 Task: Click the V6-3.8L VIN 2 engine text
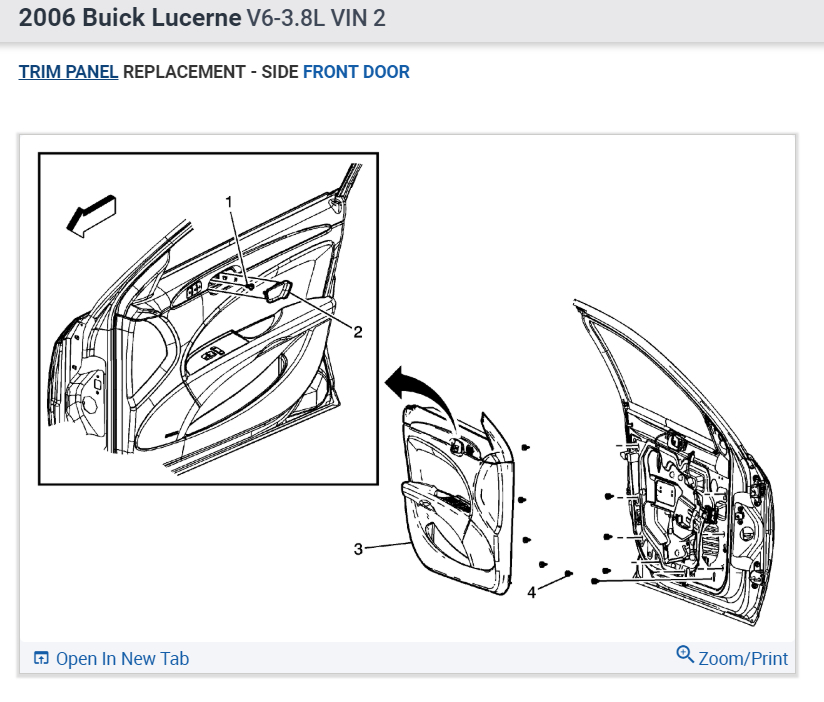316,18
